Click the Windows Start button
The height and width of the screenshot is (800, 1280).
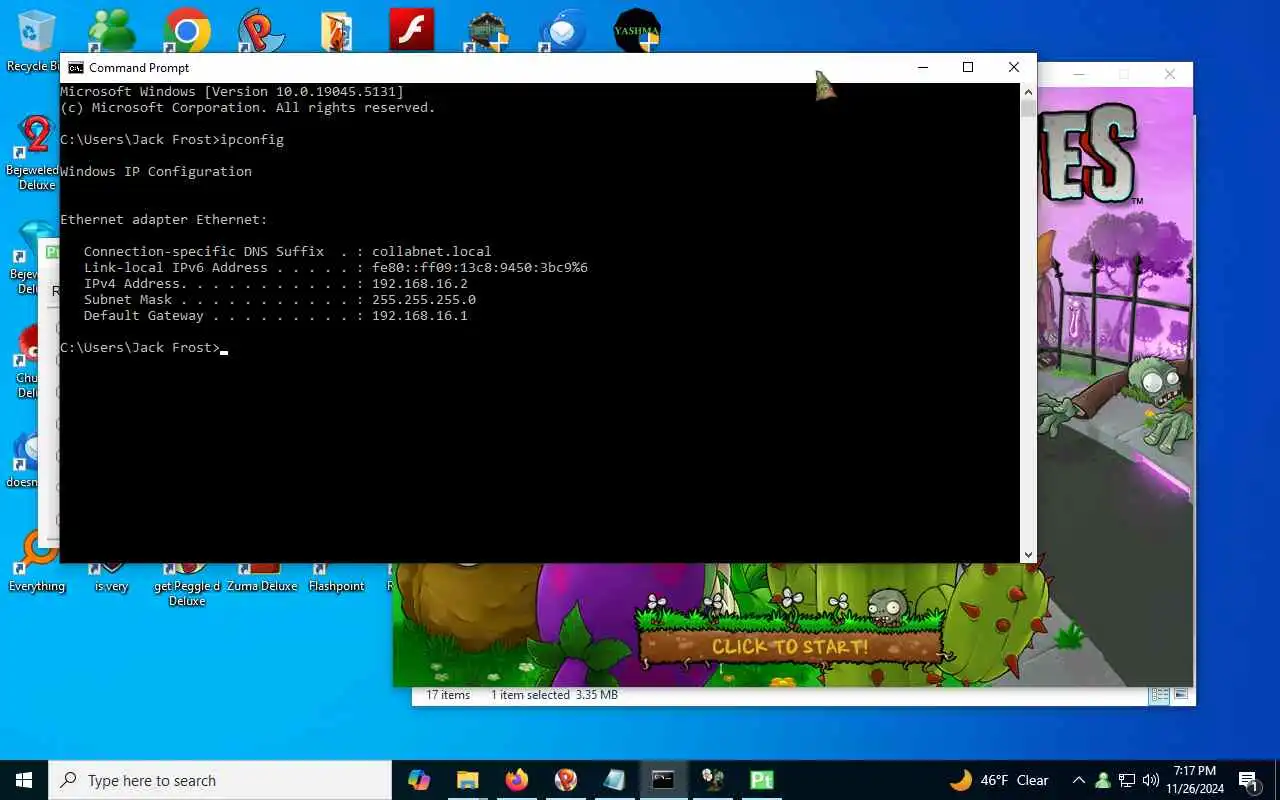(x=24, y=780)
